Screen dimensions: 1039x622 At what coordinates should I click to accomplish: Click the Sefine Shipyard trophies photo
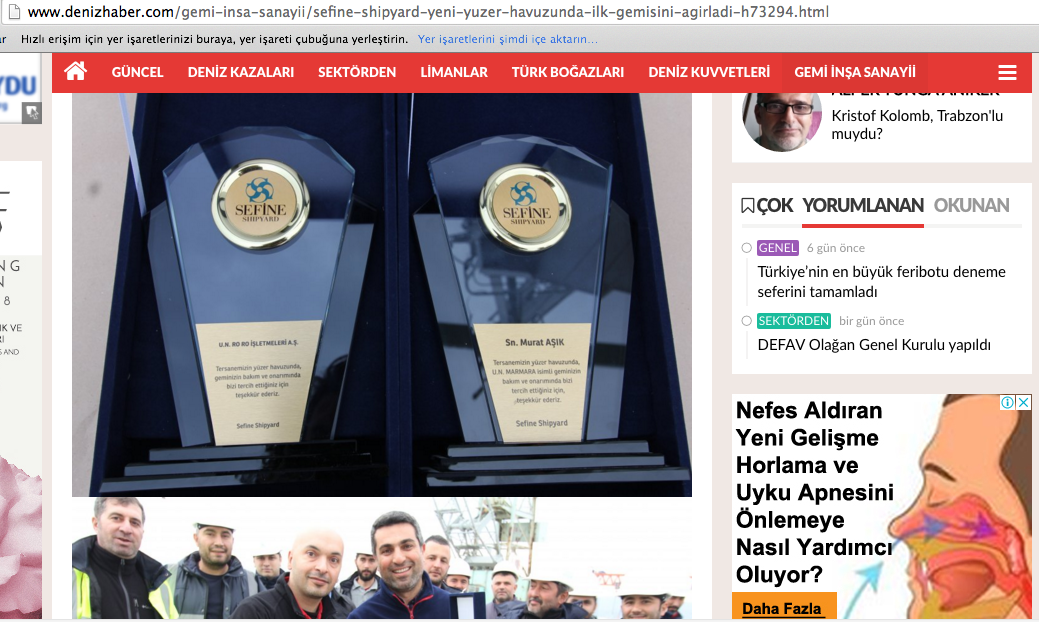[x=382, y=295]
